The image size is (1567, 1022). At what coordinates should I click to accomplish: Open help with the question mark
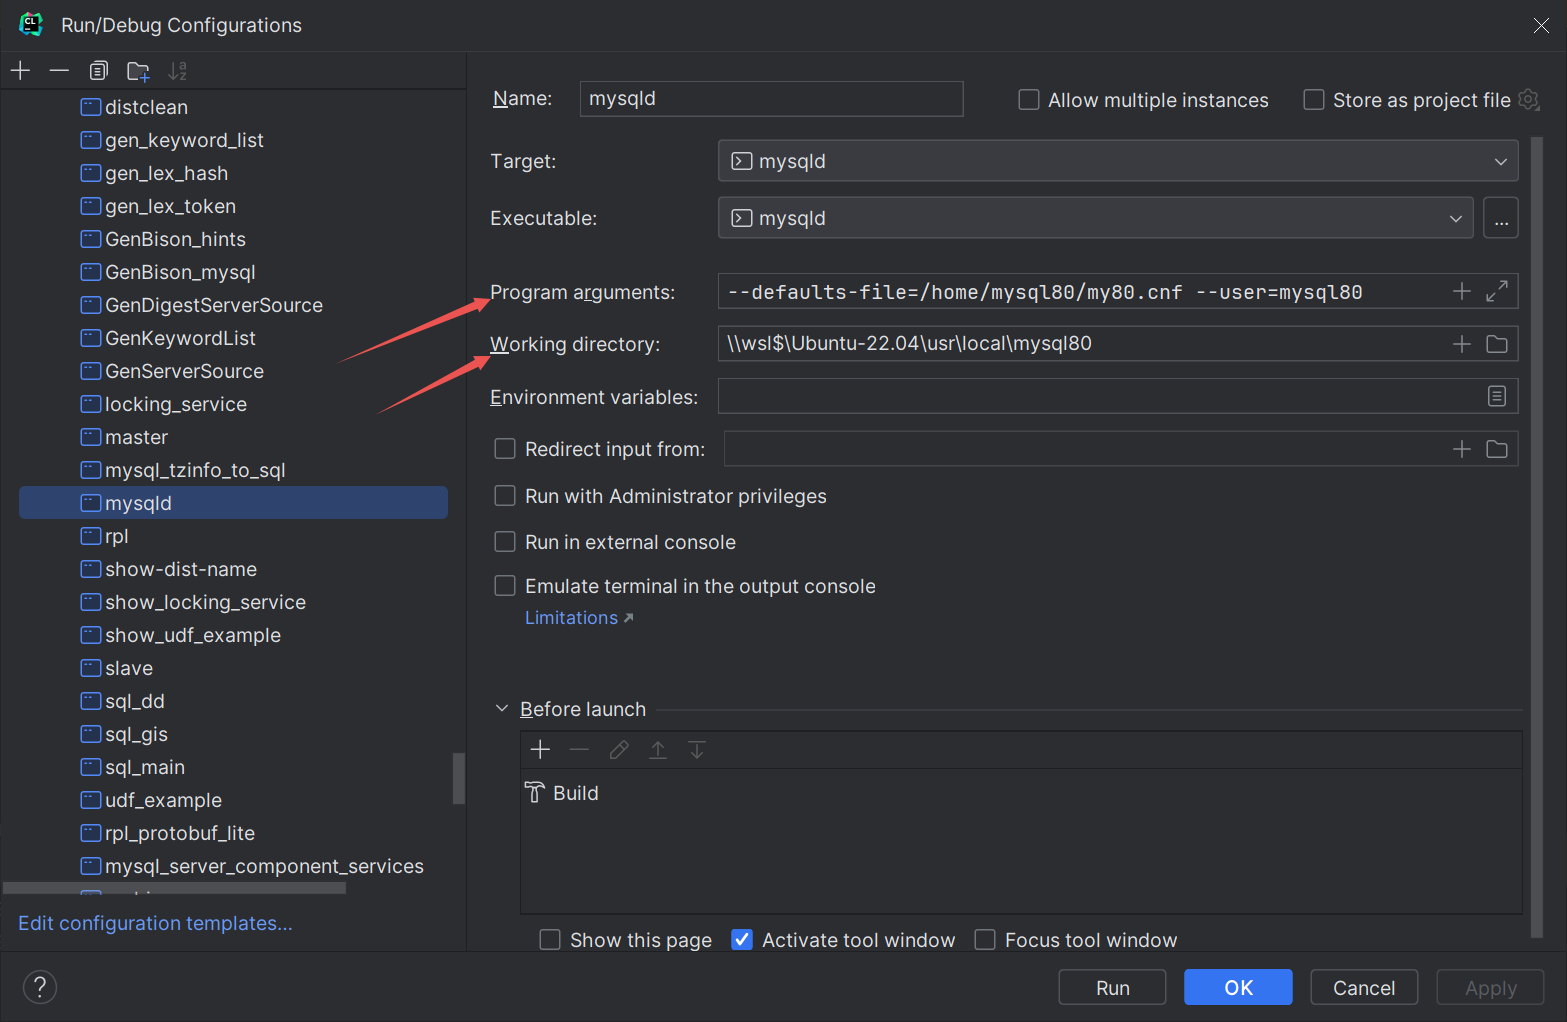40,987
